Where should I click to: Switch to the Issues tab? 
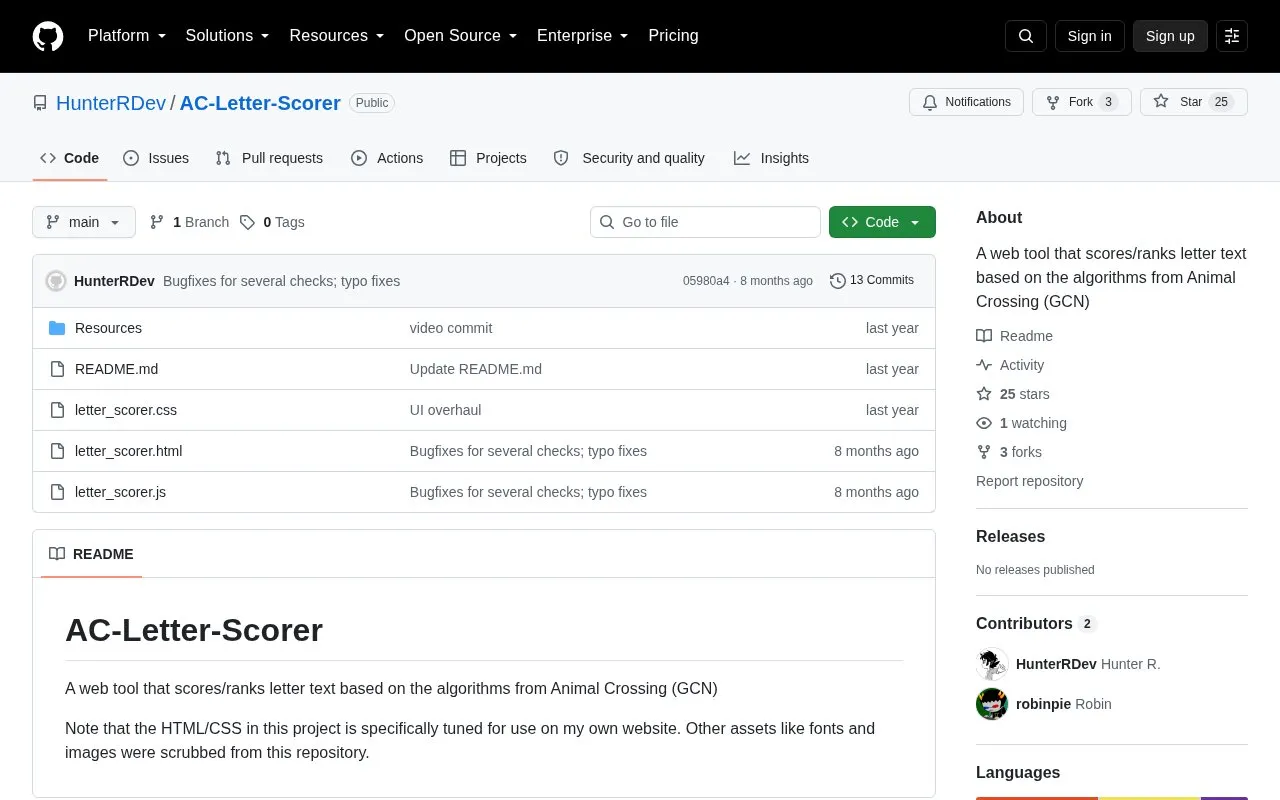point(156,158)
